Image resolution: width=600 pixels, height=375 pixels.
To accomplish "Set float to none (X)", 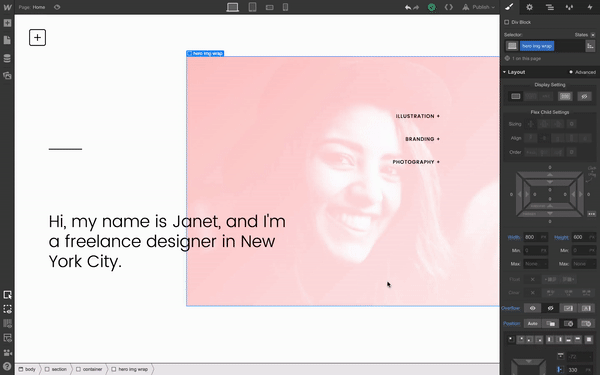I will [532, 279].
